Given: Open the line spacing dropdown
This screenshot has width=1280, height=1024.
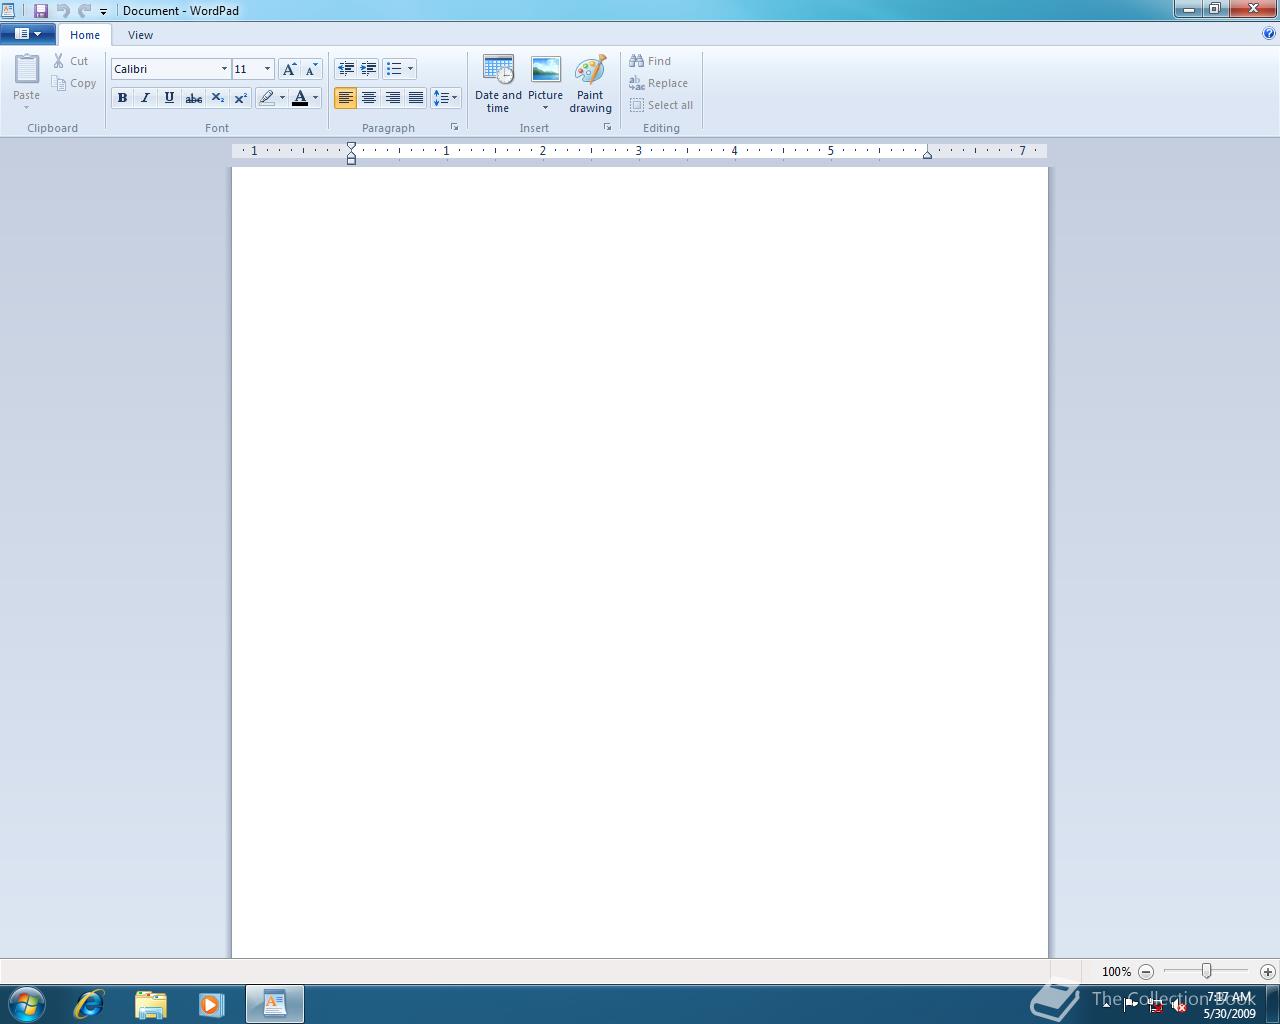Looking at the screenshot, I should (x=445, y=97).
